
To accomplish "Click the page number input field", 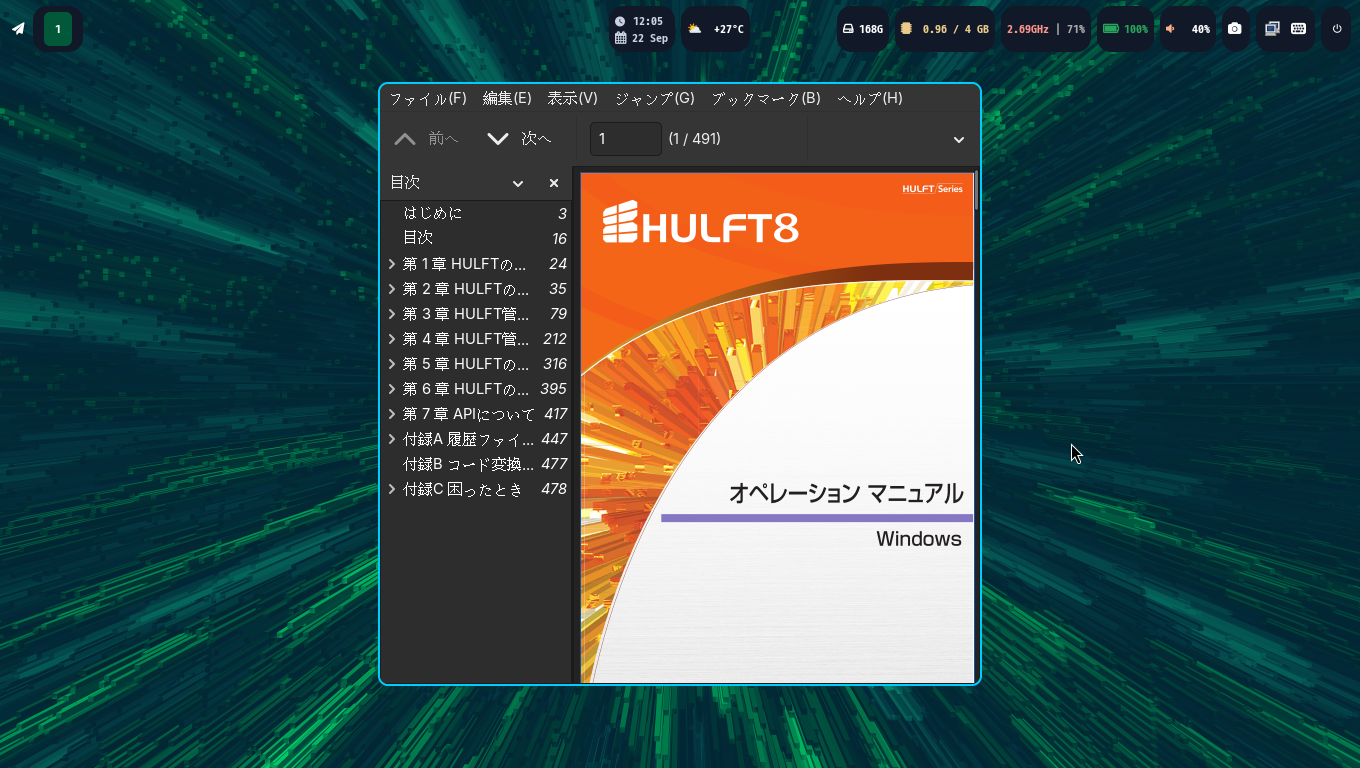I will click(x=626, y=139).
